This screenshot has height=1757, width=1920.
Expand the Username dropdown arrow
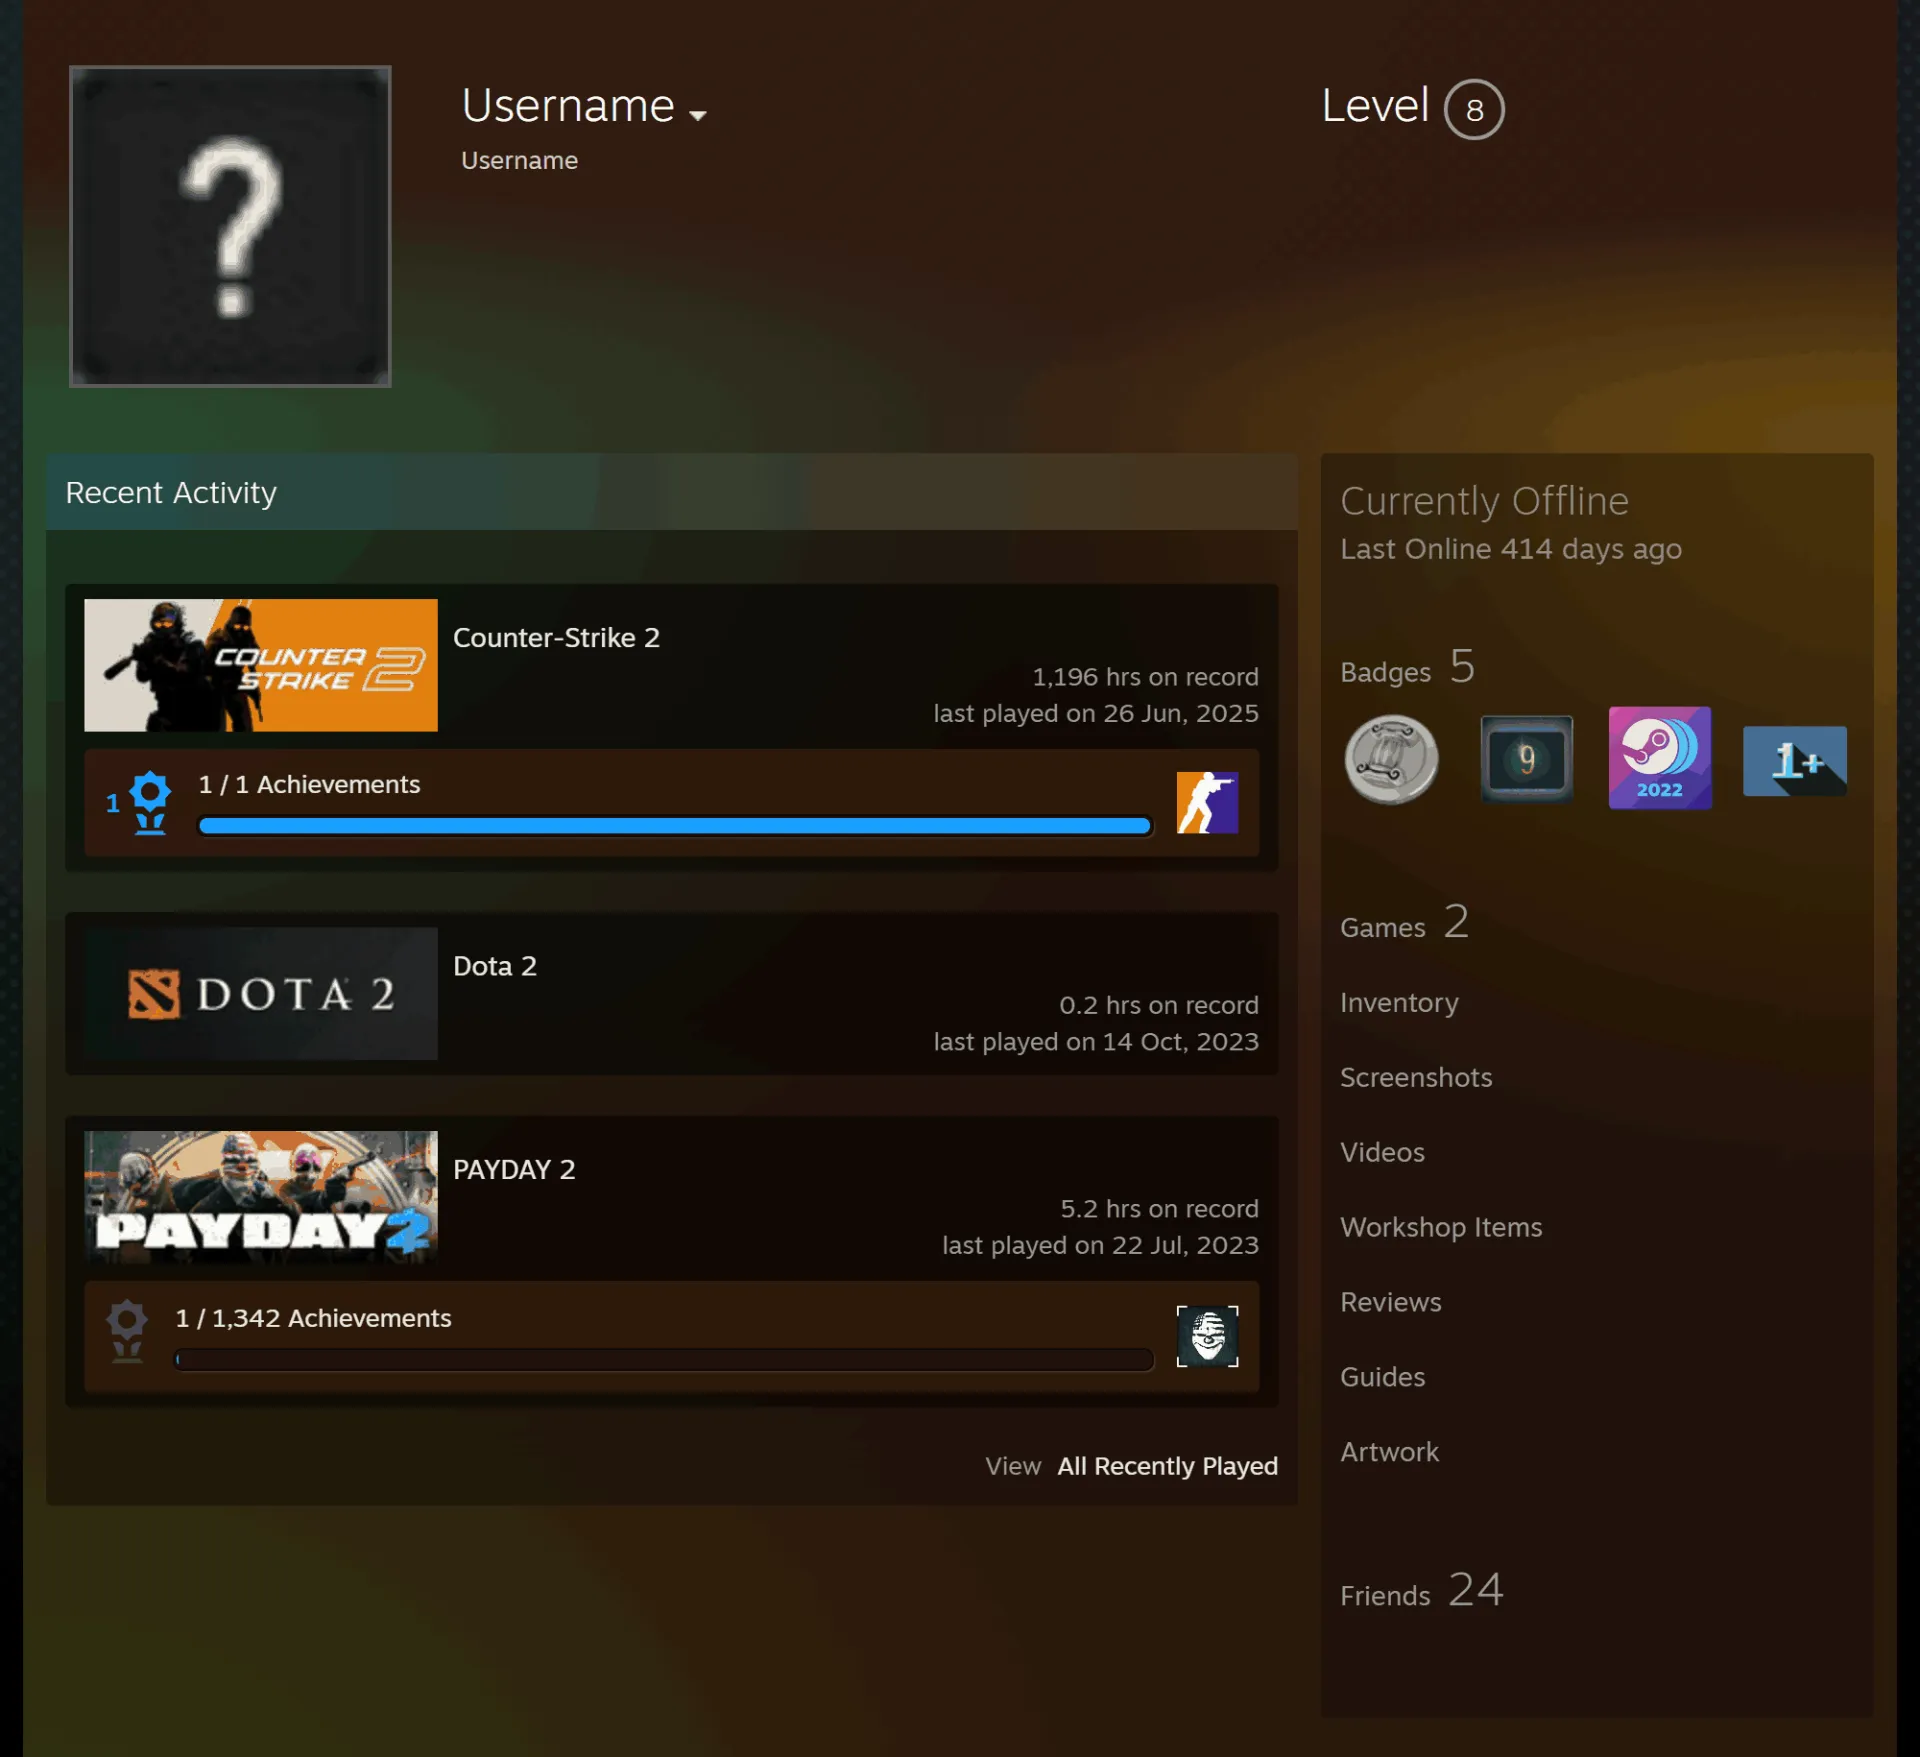[x=698, y=115]
